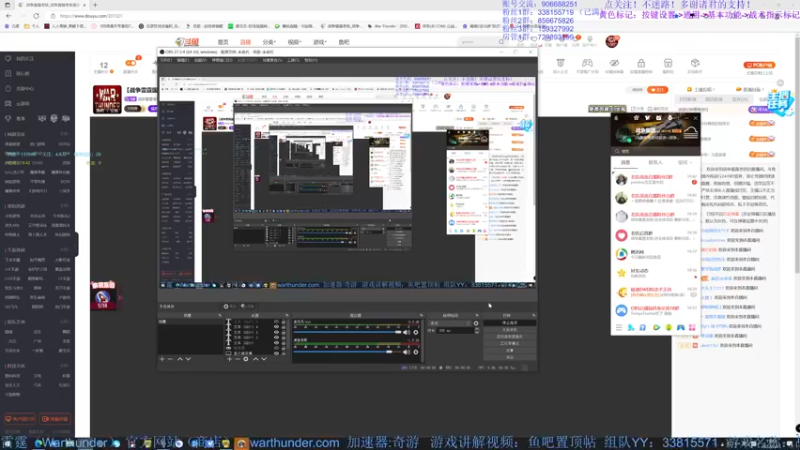The width and height of the screenshot is (800, 450).
Task: Expand 视频 dropdown in Douyu navigation
Action: pyautogui.click(x=294, y=42)
